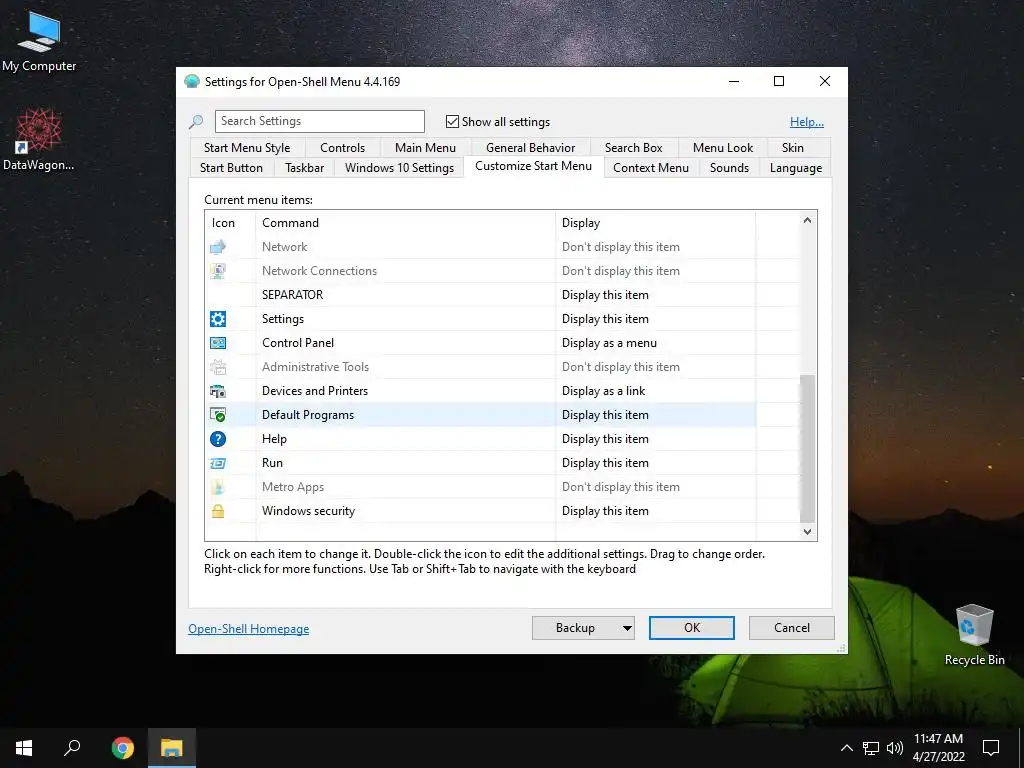The width and height of the screenshot is (1024, 768).
Task: Open the Main Menu tab
Action: 425,148
